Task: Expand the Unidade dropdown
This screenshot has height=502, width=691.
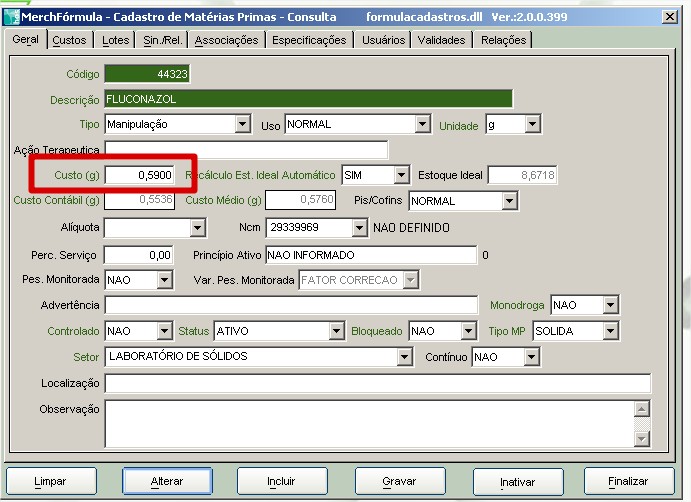Action: 532,125
